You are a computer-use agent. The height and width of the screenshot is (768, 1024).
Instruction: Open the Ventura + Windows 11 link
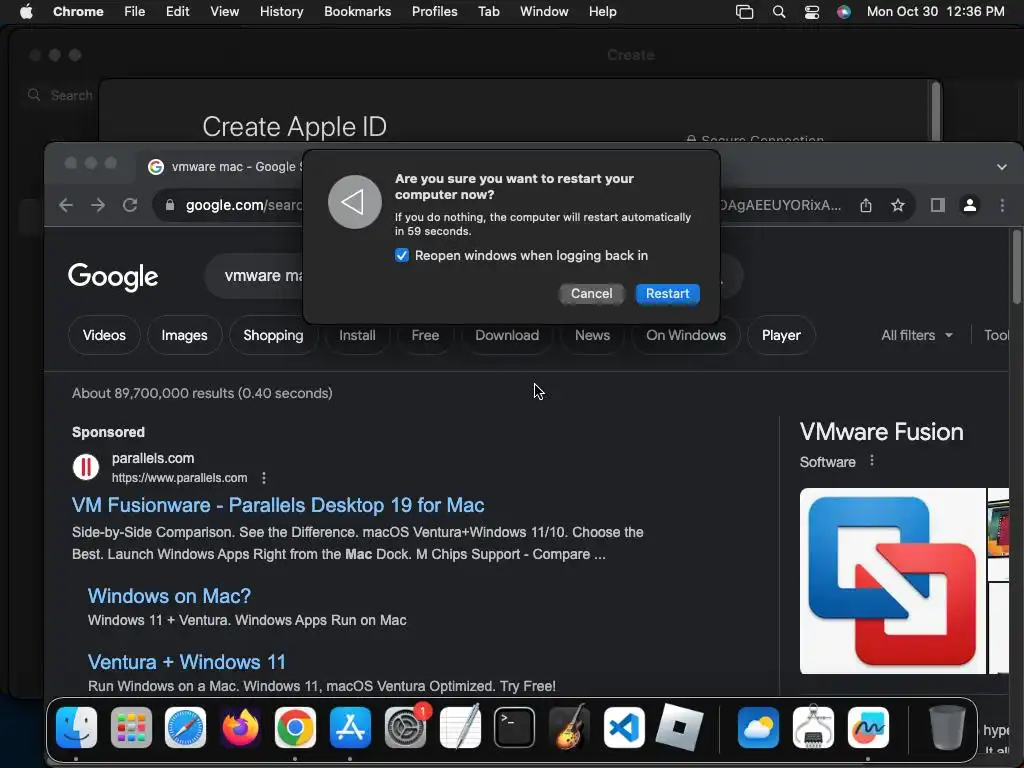pos(187,662)
